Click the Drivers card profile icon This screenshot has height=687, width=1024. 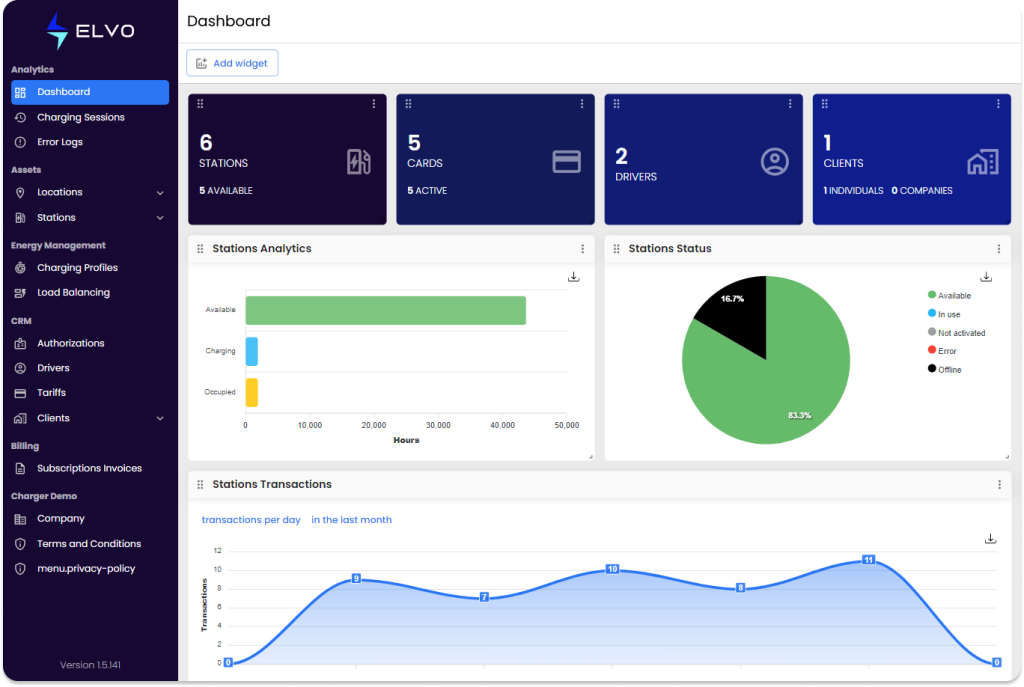(774, 162)
